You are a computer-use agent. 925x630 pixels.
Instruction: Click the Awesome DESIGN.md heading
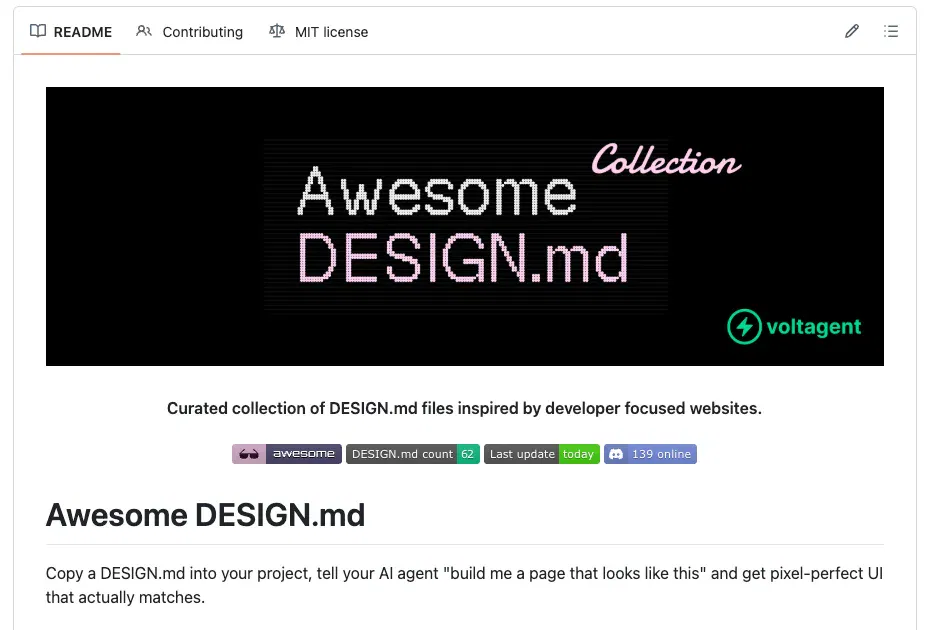point(205,515)
